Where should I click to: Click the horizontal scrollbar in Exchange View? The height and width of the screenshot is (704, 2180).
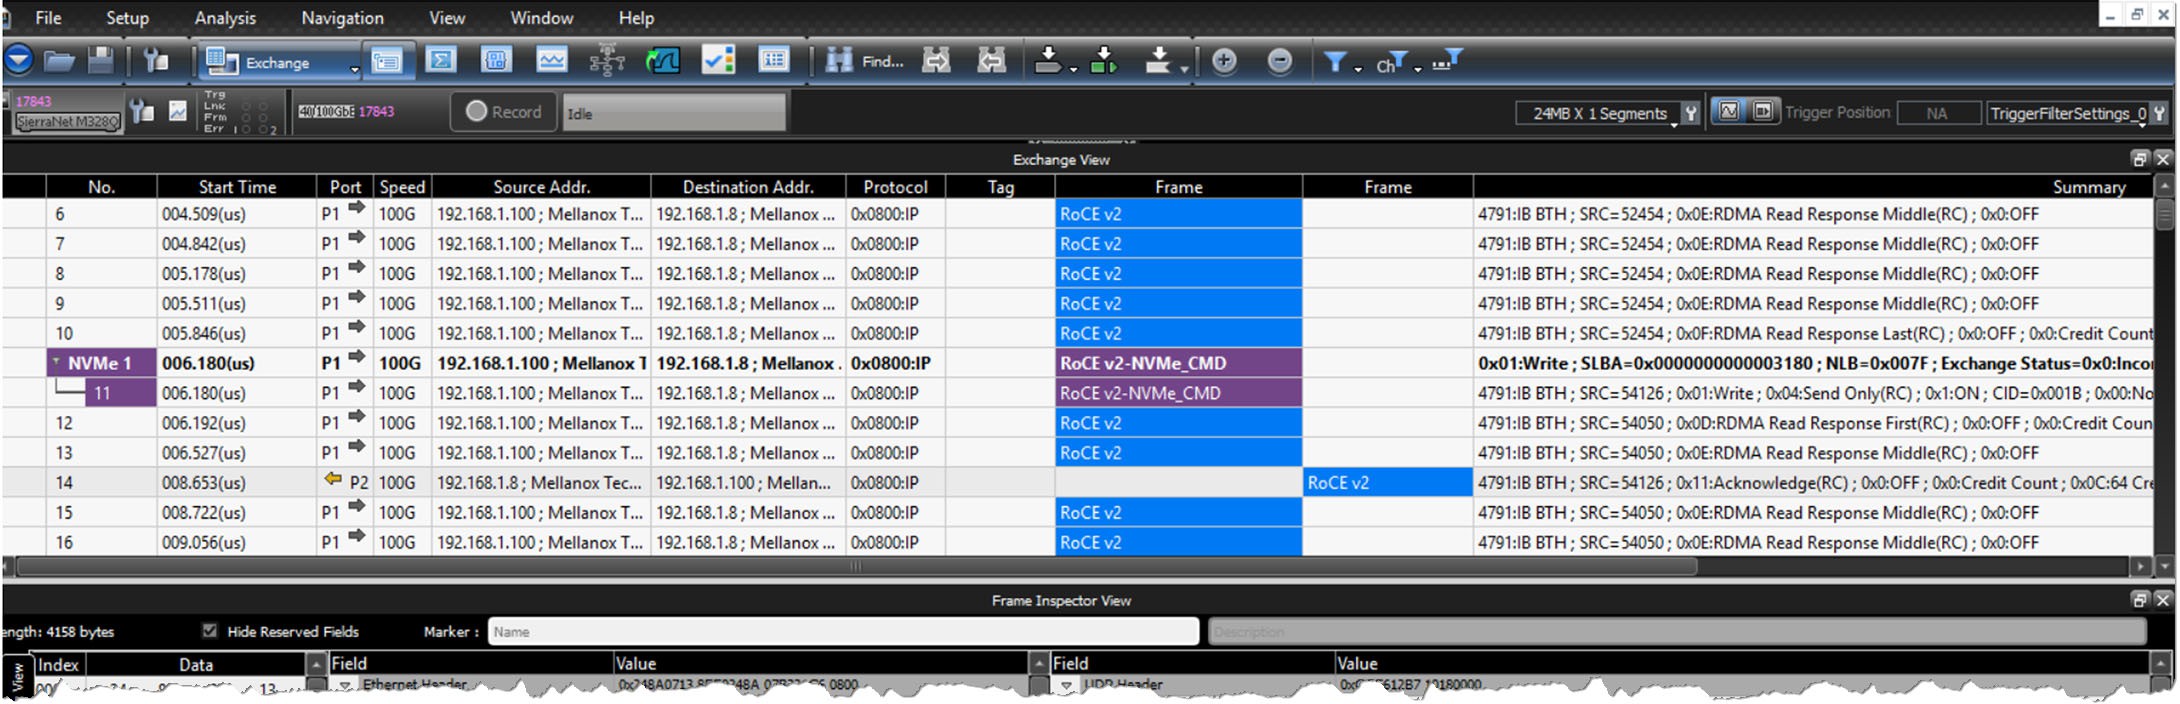856,567
